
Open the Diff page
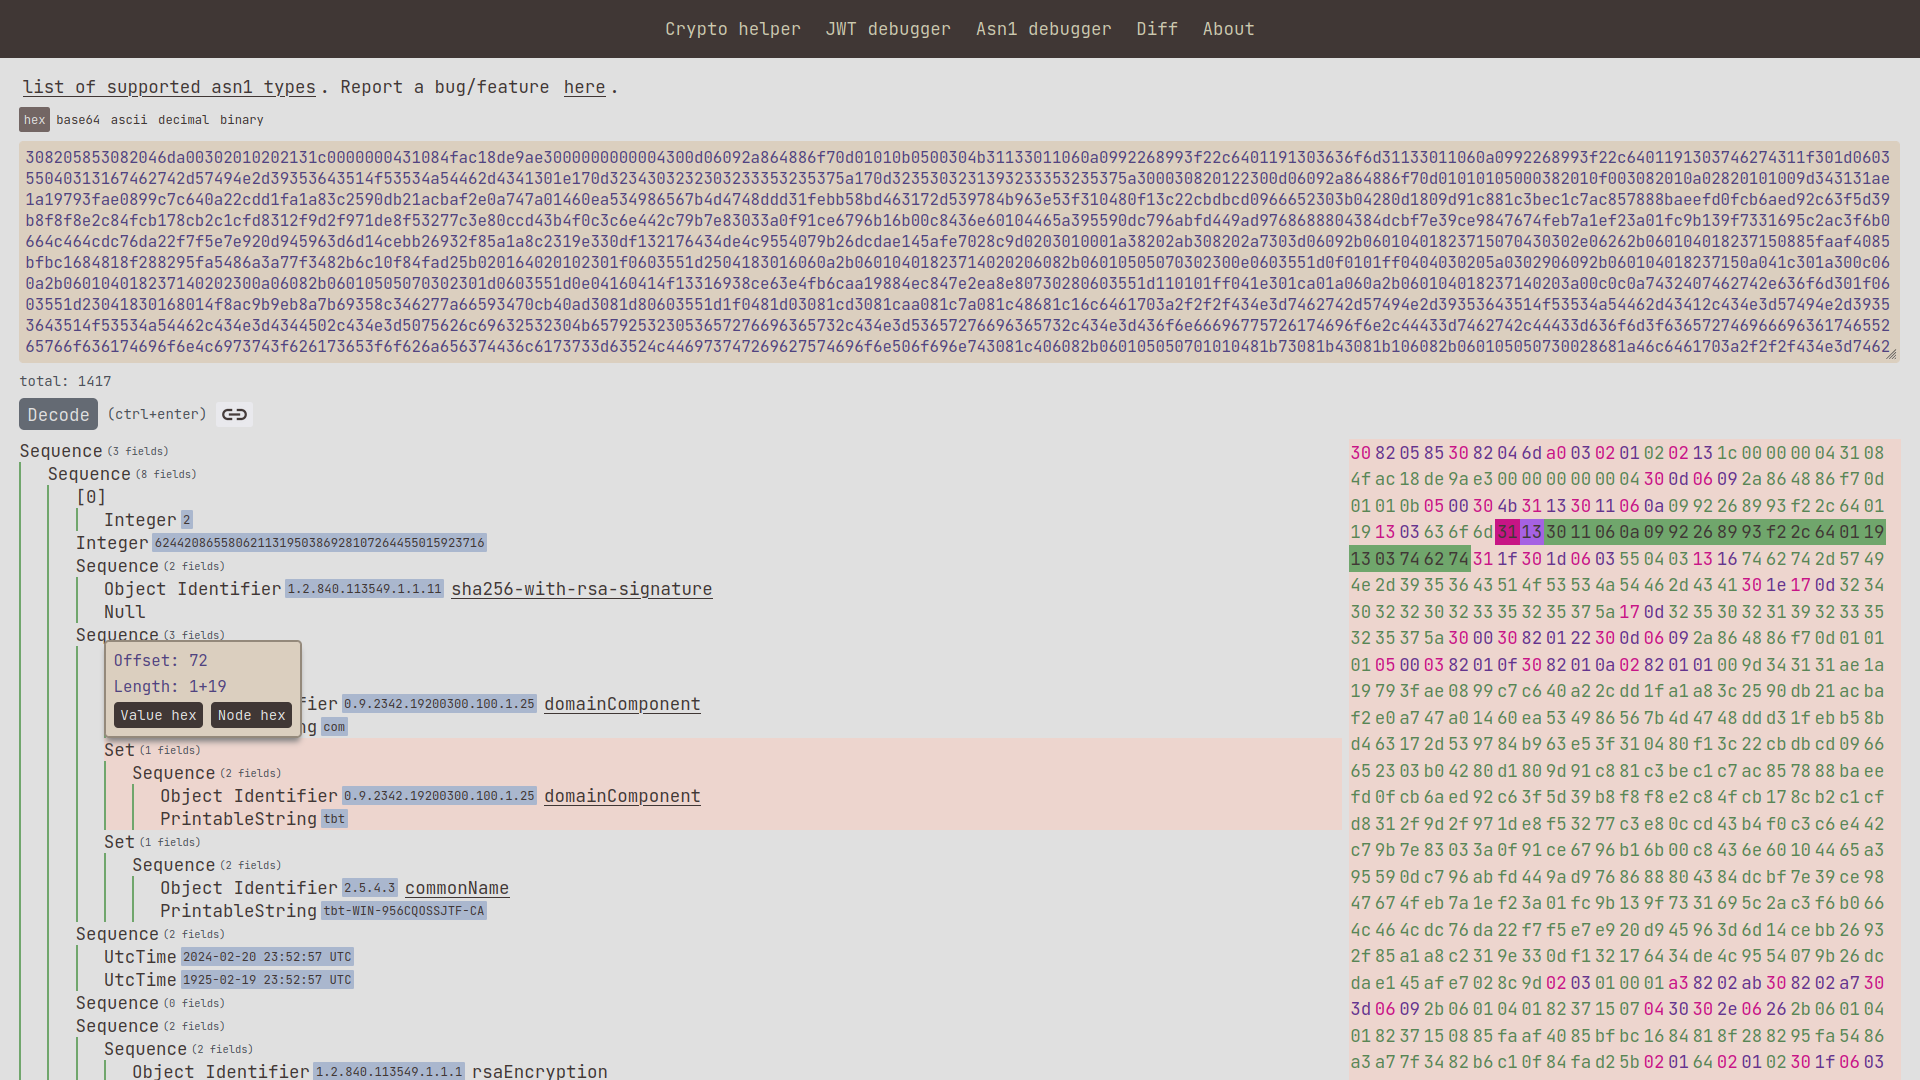[x=1157, y=29]
